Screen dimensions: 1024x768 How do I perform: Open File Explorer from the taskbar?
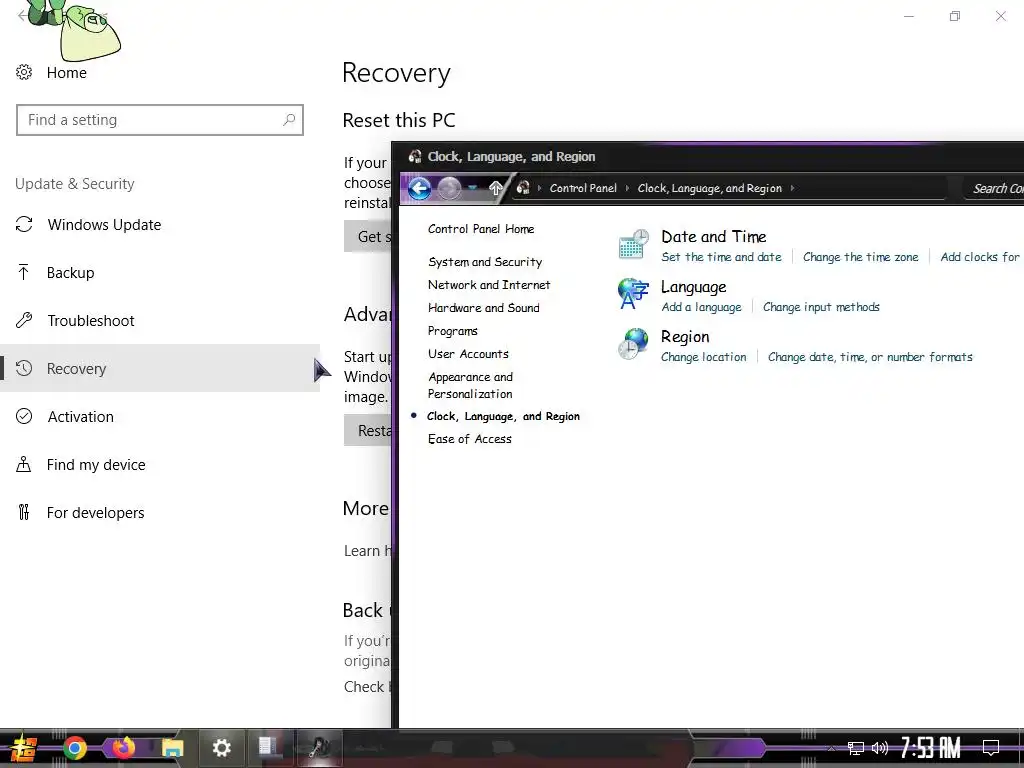tap(173, 748)
